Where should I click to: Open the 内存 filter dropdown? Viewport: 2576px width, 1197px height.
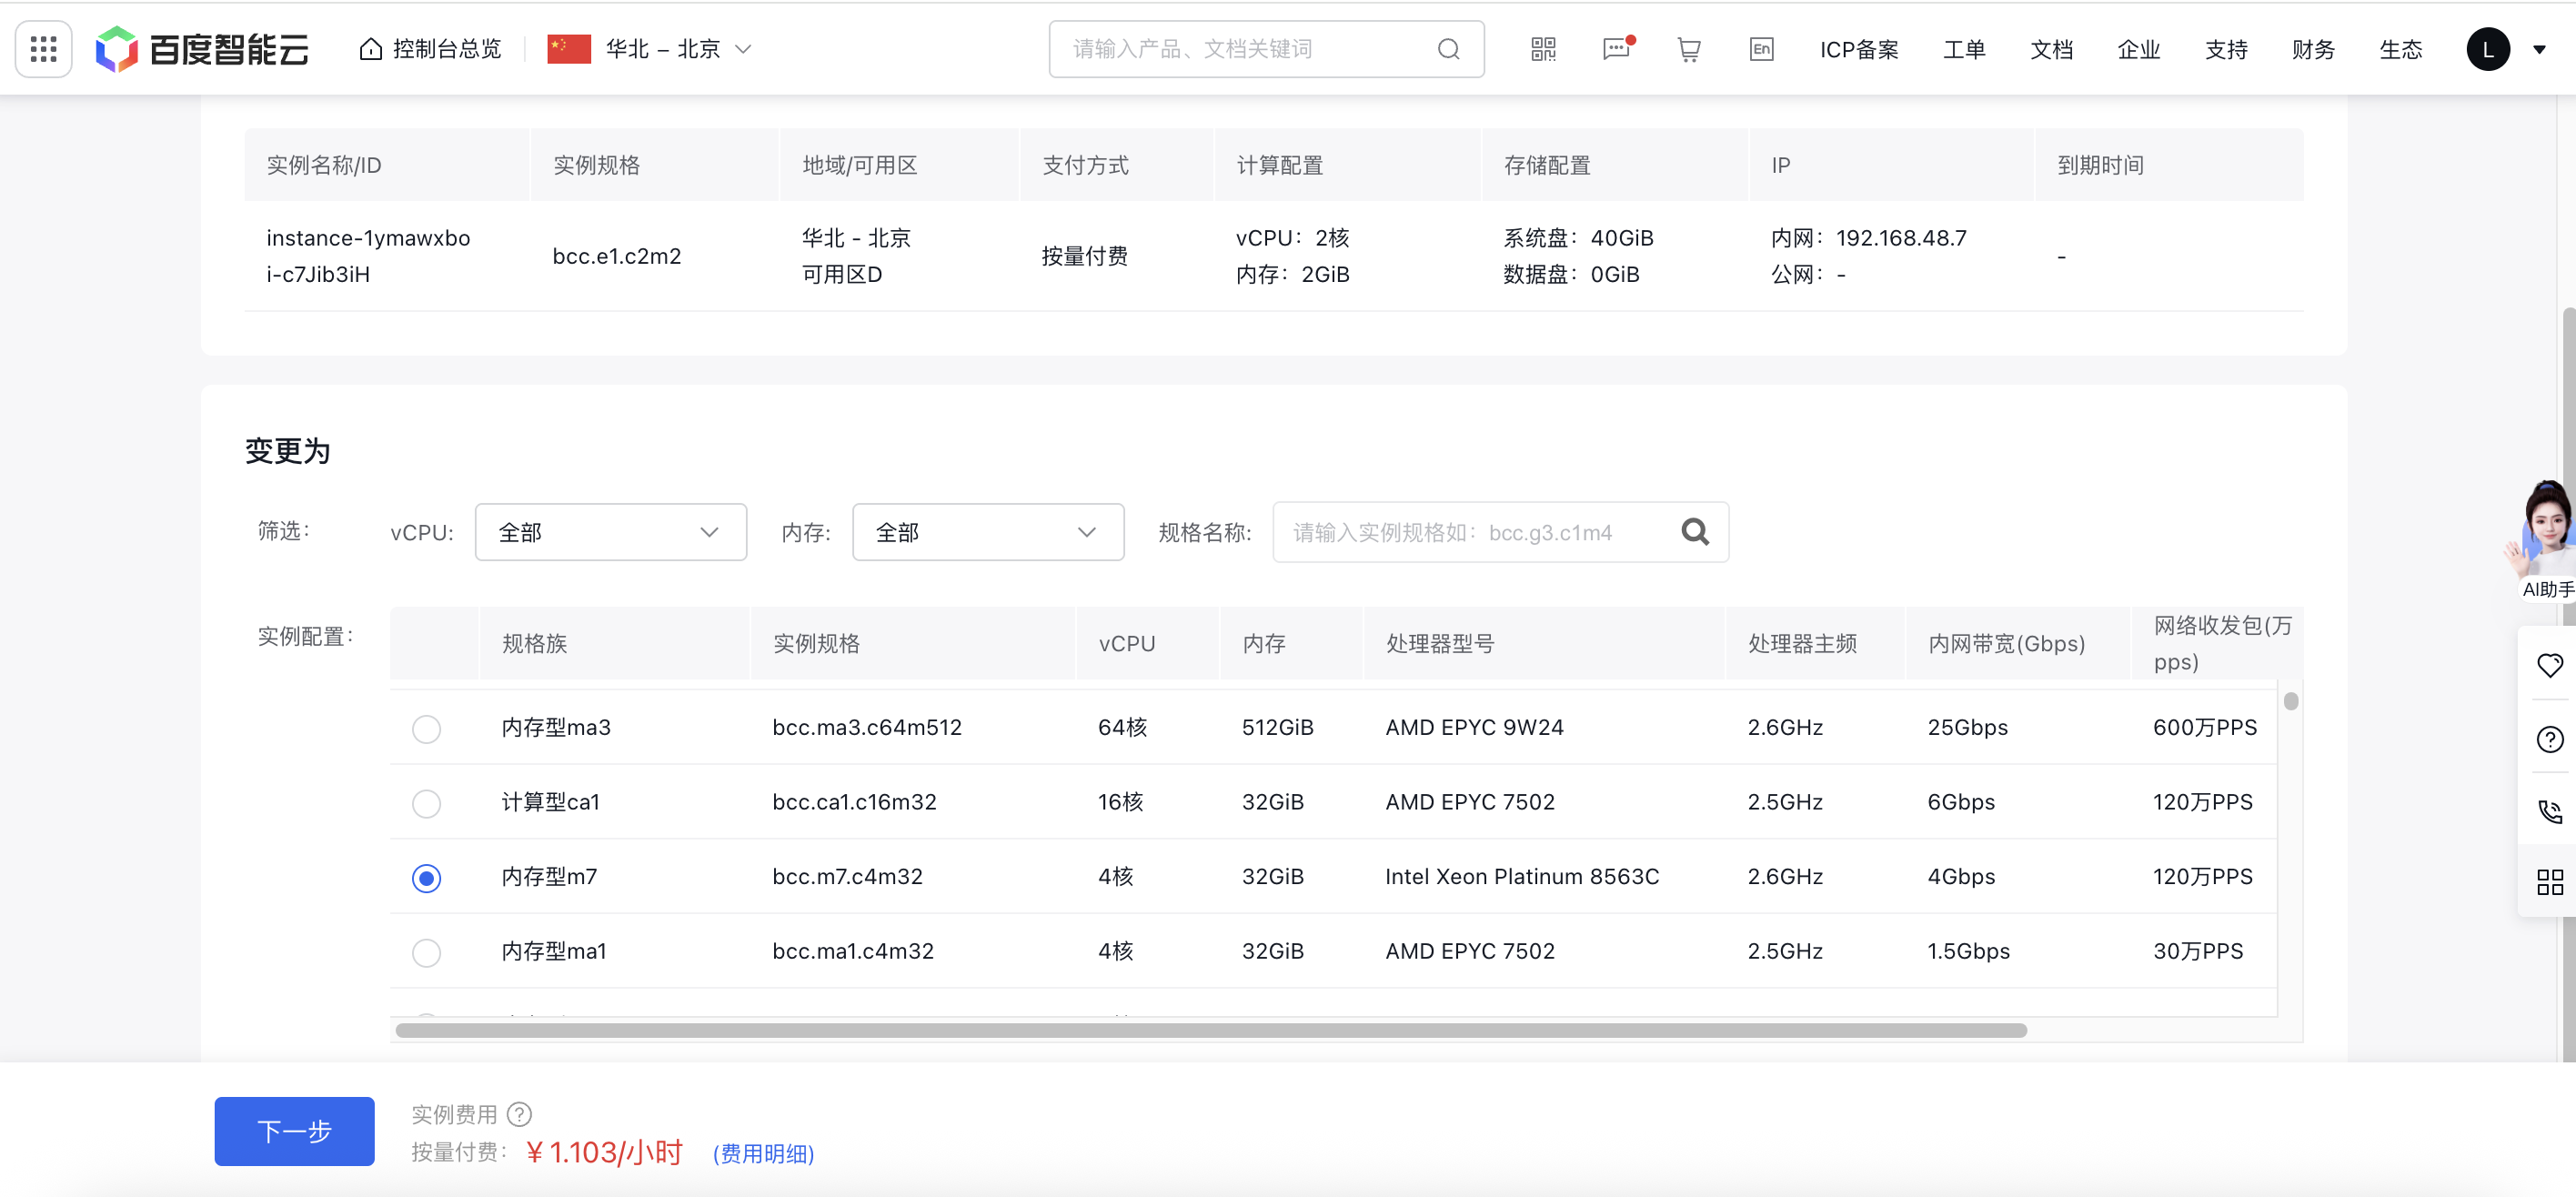[988, 532]
